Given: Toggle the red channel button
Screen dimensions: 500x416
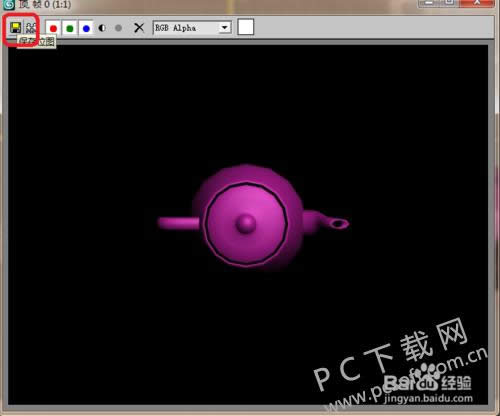Looking at the screenshot, I should pyautogui.click(x=53, y=28).
